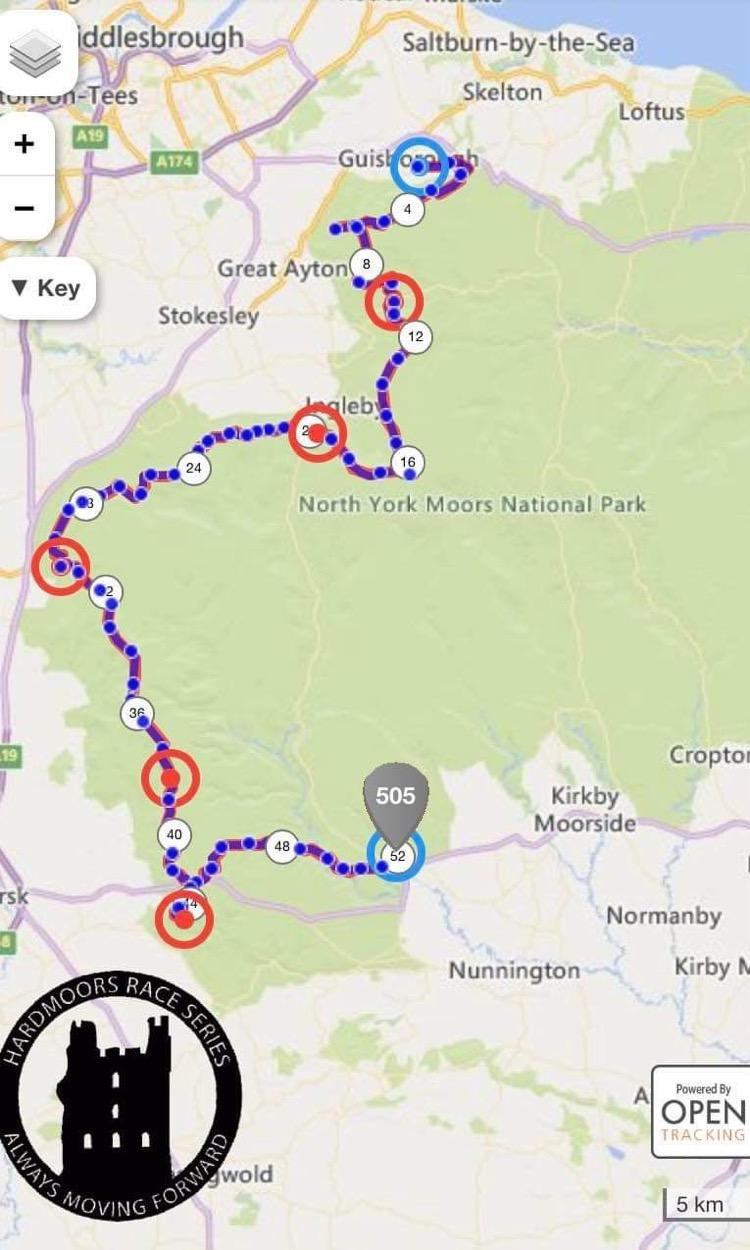The image size is (750, 1250).
Task: Click distance marker 16 on route
Action: [x=407, y=462]
